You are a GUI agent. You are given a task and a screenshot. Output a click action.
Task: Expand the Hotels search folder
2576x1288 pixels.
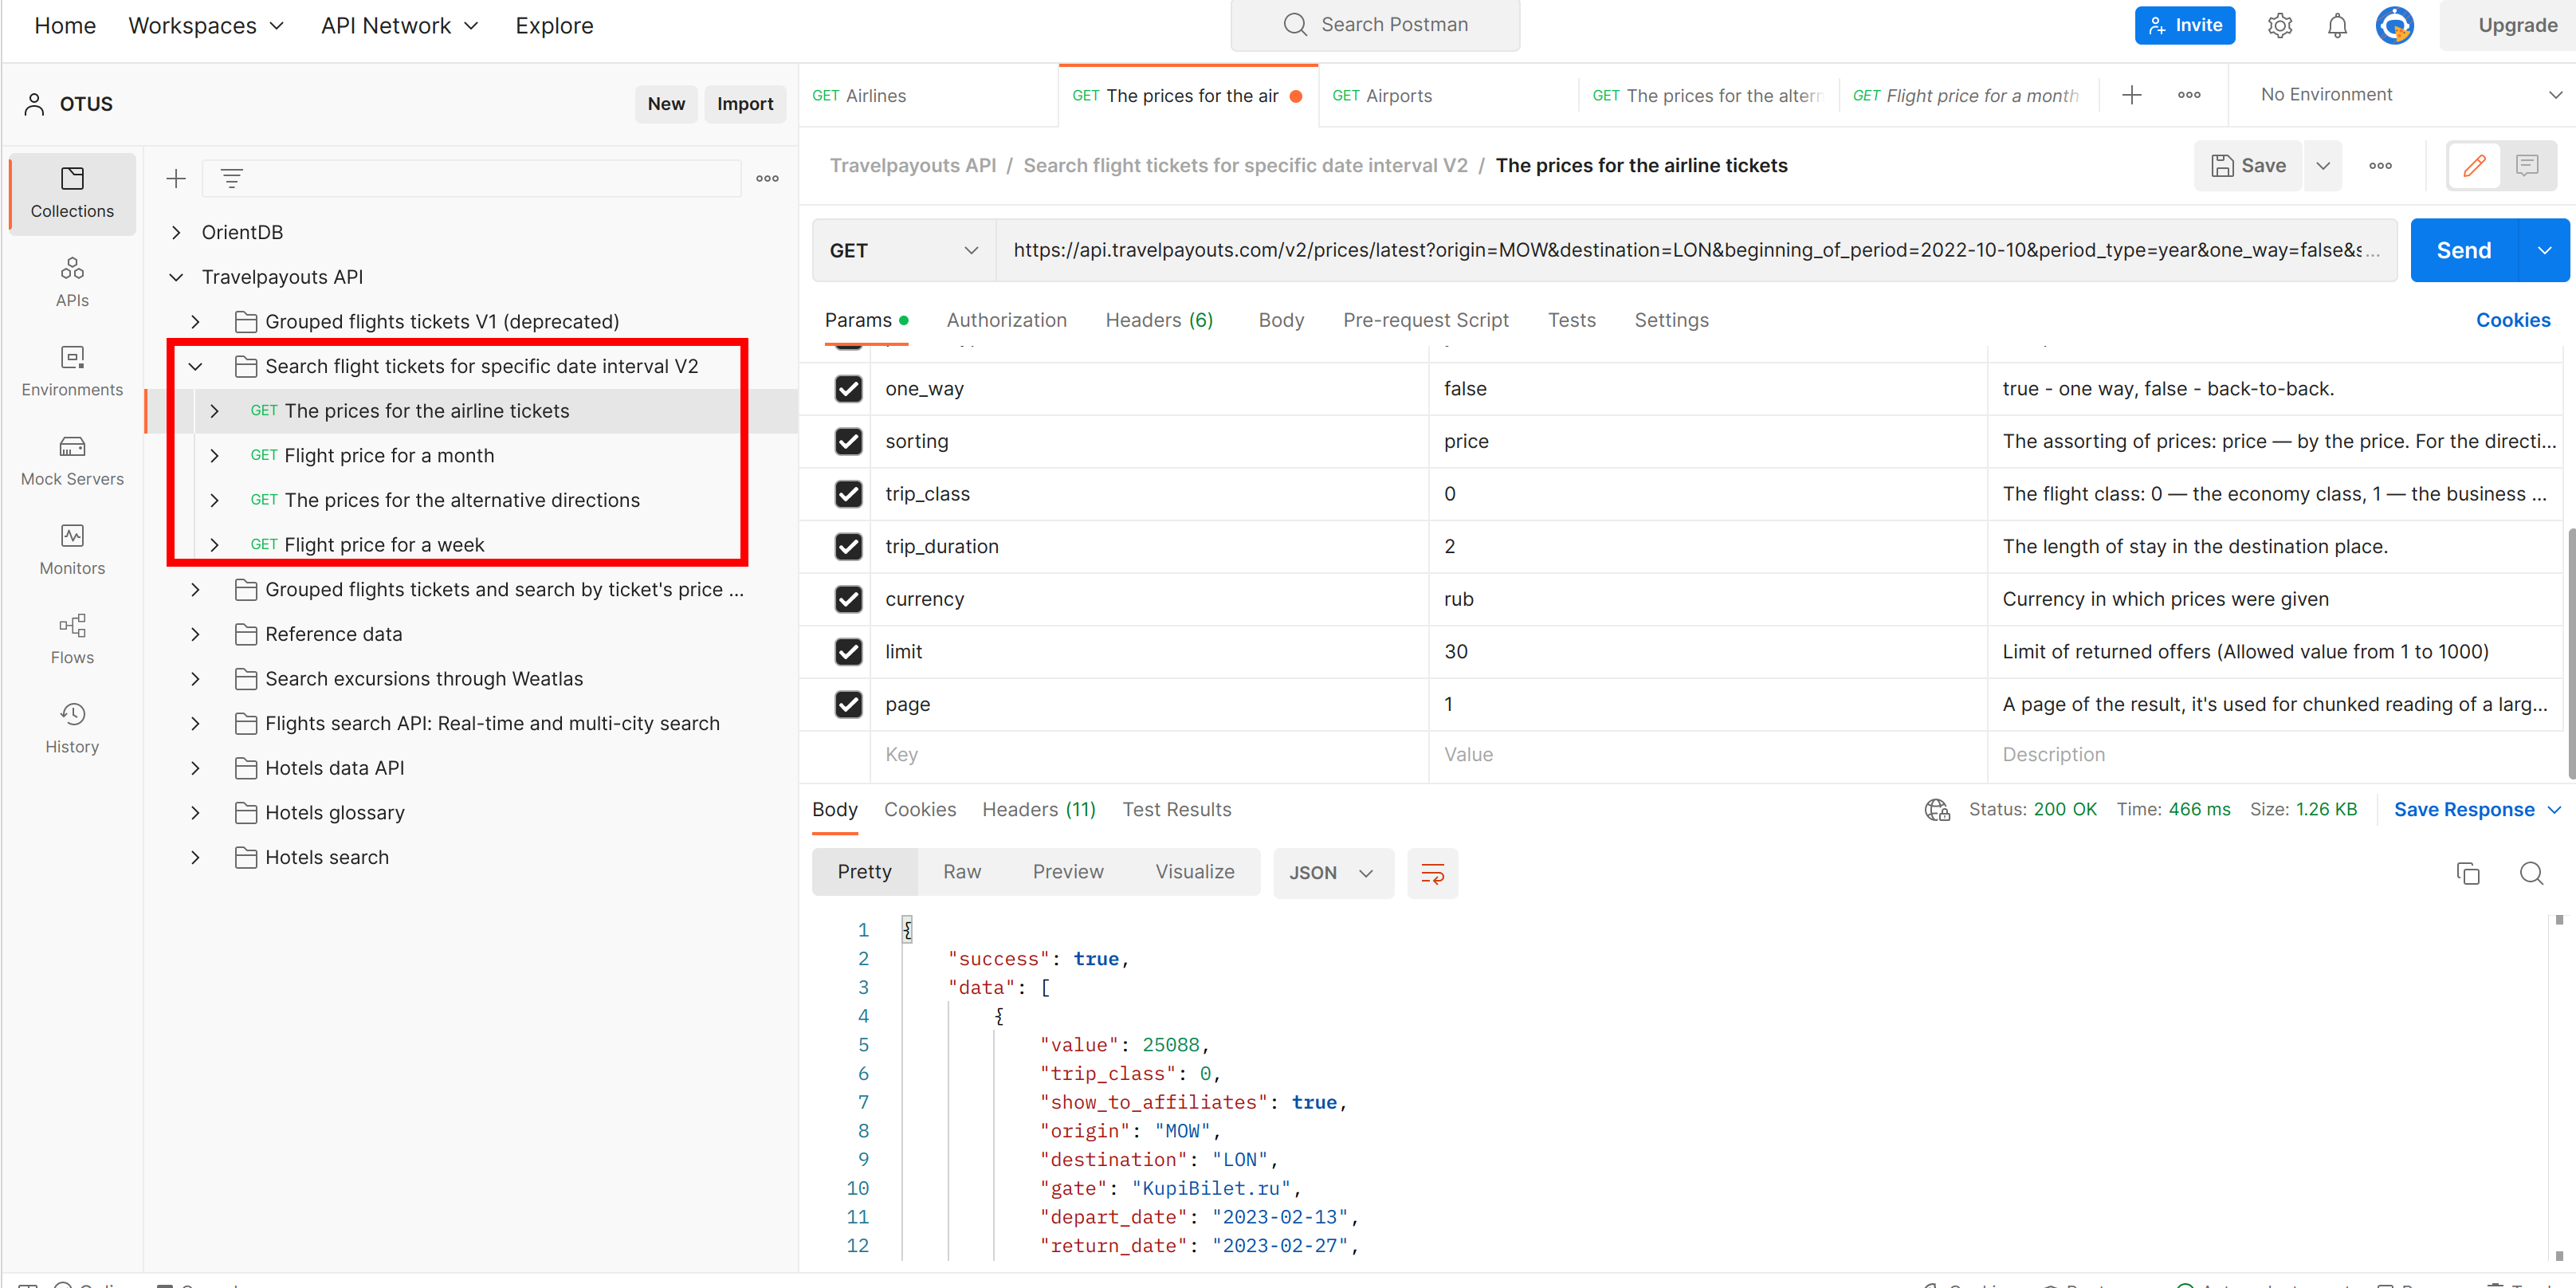[195, 857]
